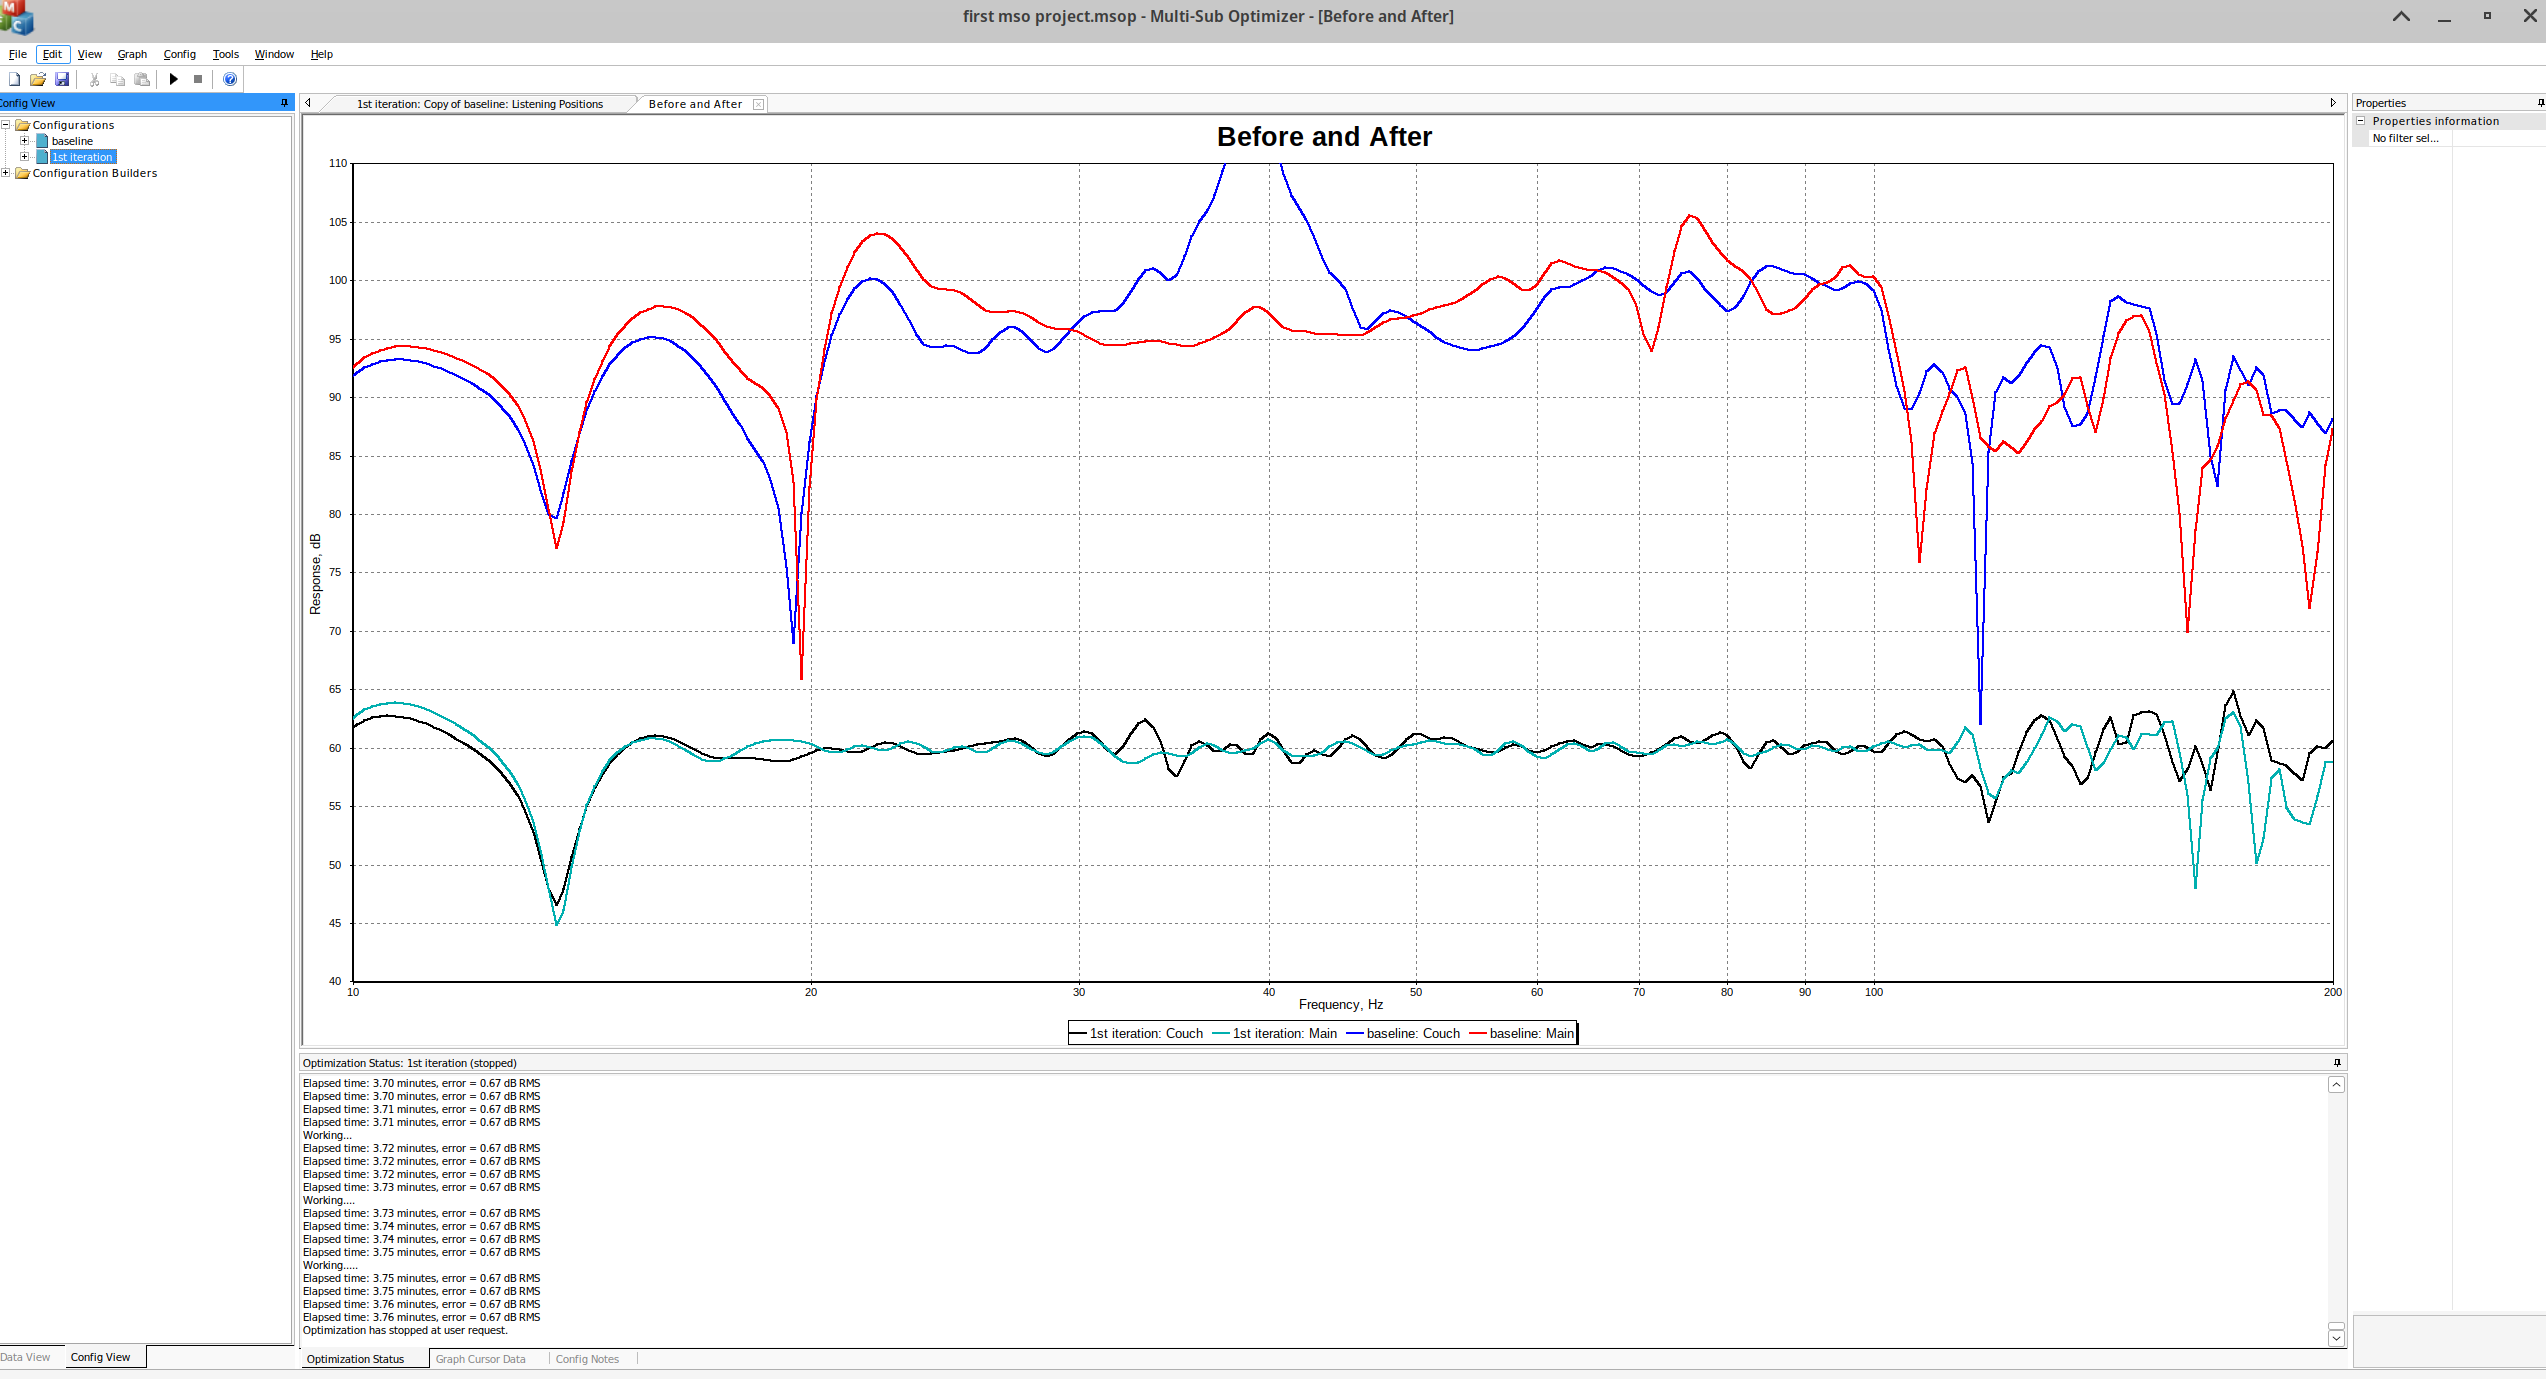This screenshot has height=1379, width=2546.
Task: Open help via the blue question icon
Action: (230, 79)
